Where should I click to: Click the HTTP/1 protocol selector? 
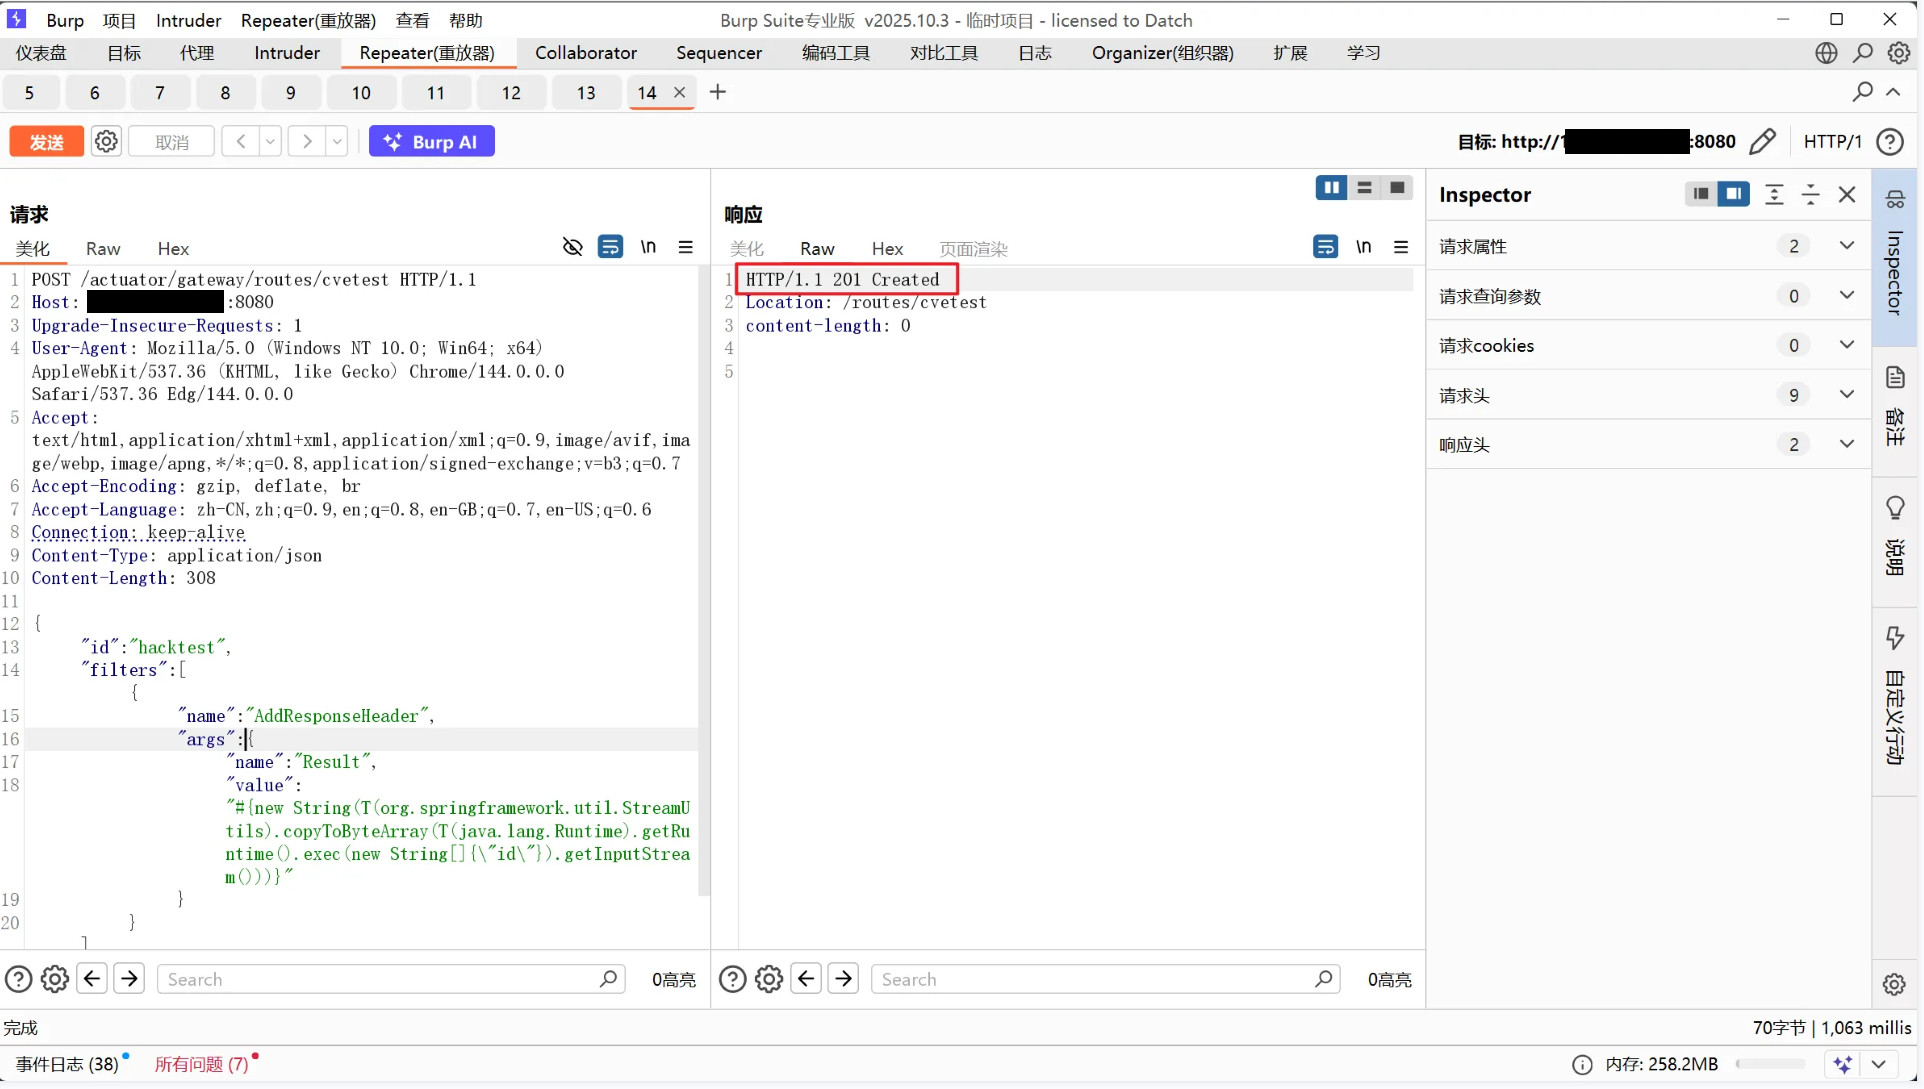(1832, 142)
